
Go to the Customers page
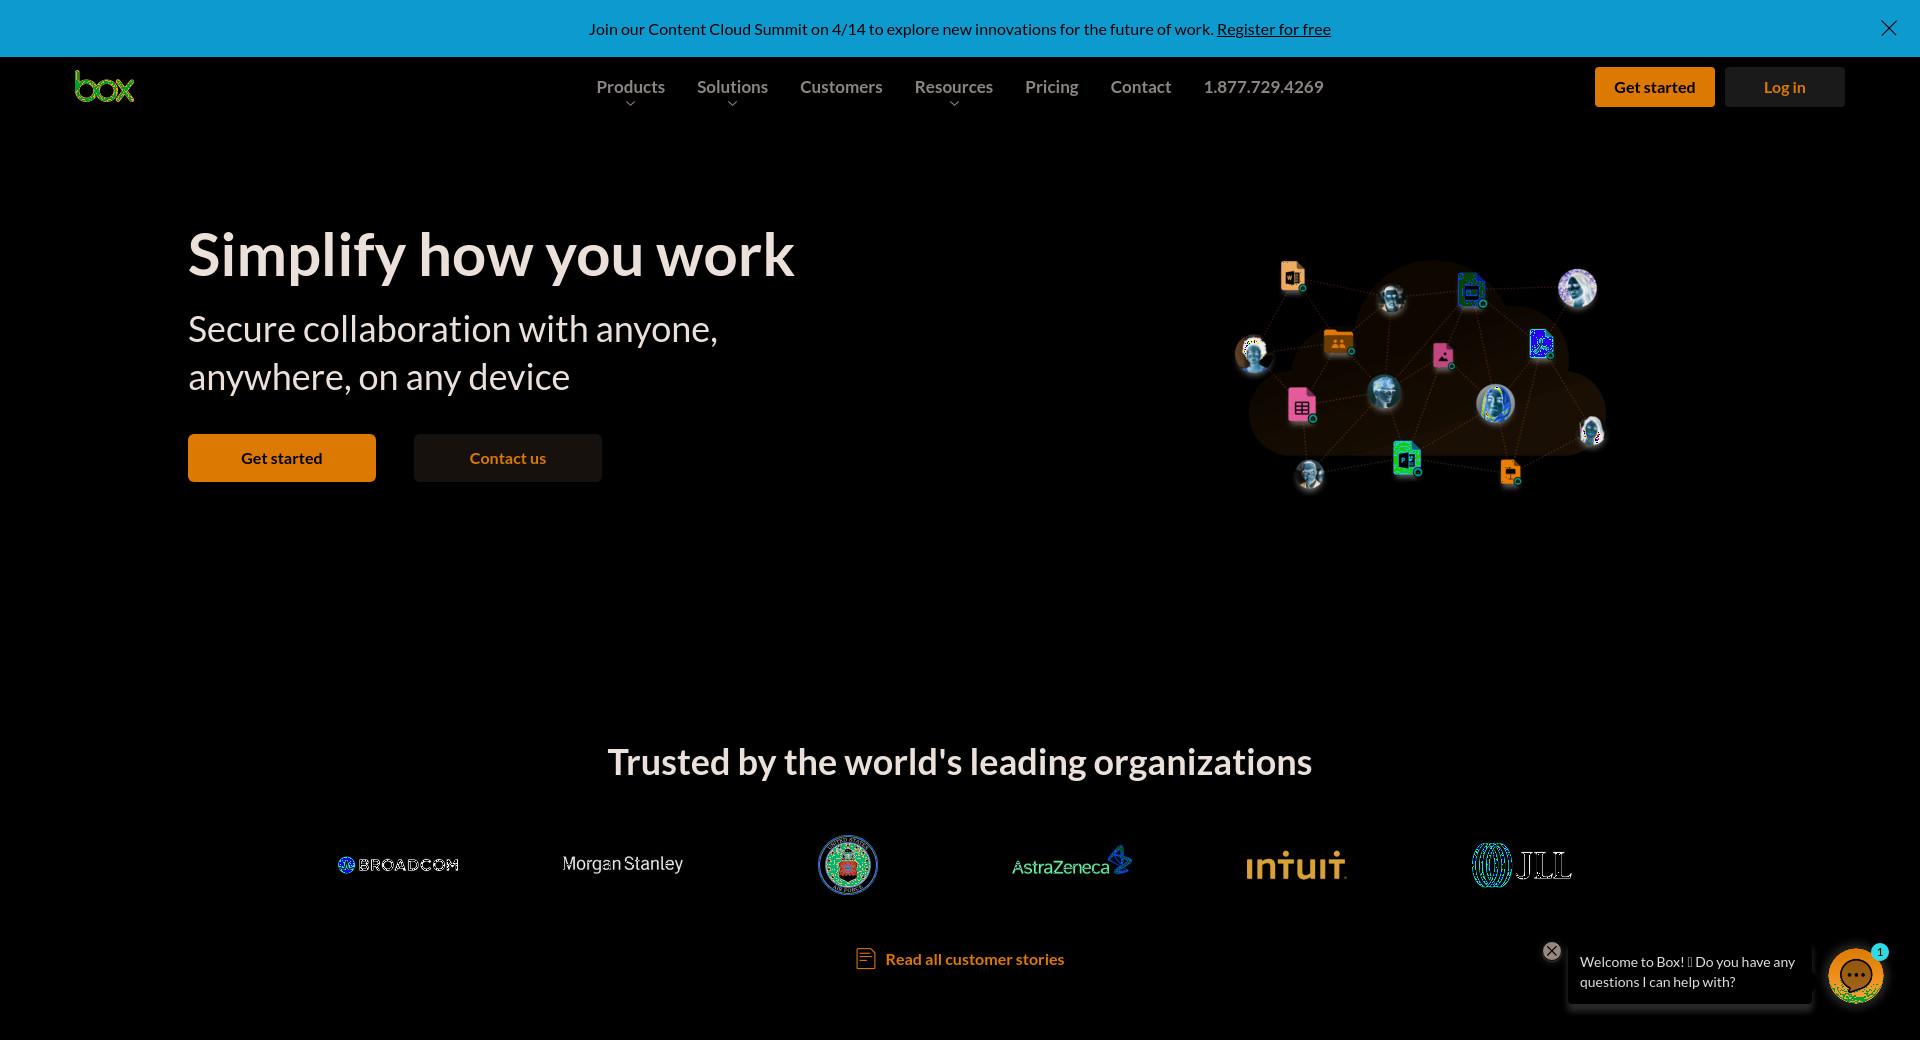coord(841,87)
